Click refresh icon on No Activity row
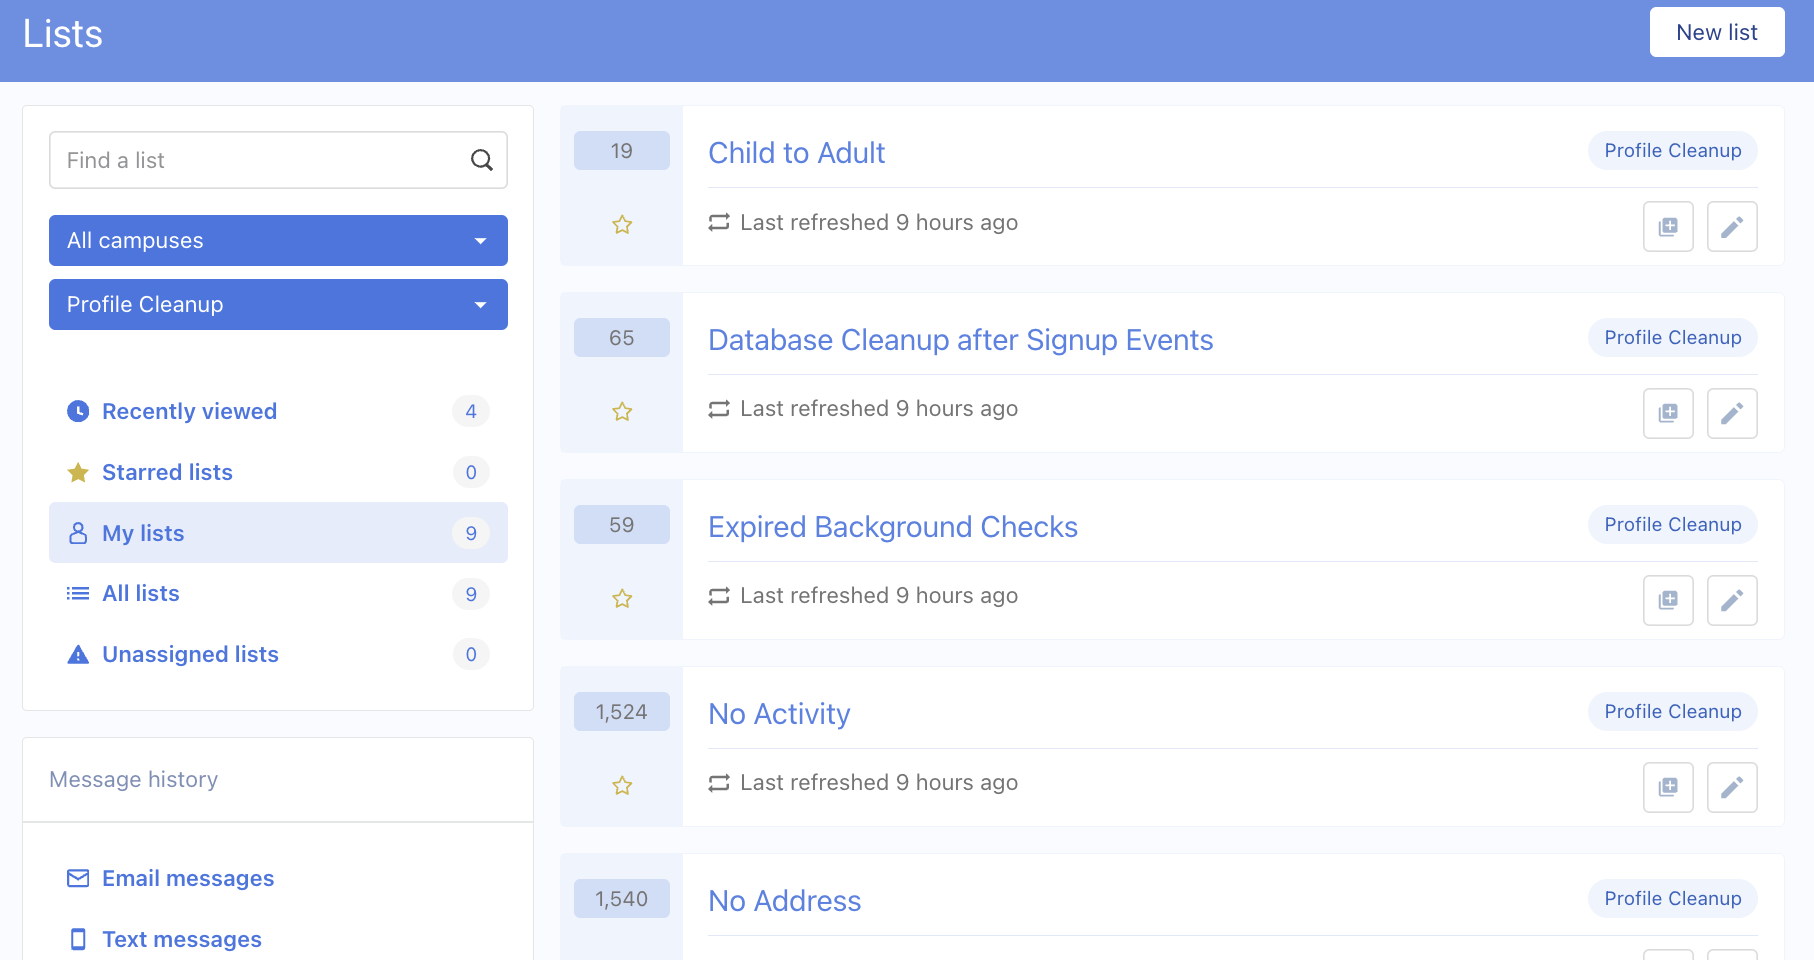 tap(719, 783)
